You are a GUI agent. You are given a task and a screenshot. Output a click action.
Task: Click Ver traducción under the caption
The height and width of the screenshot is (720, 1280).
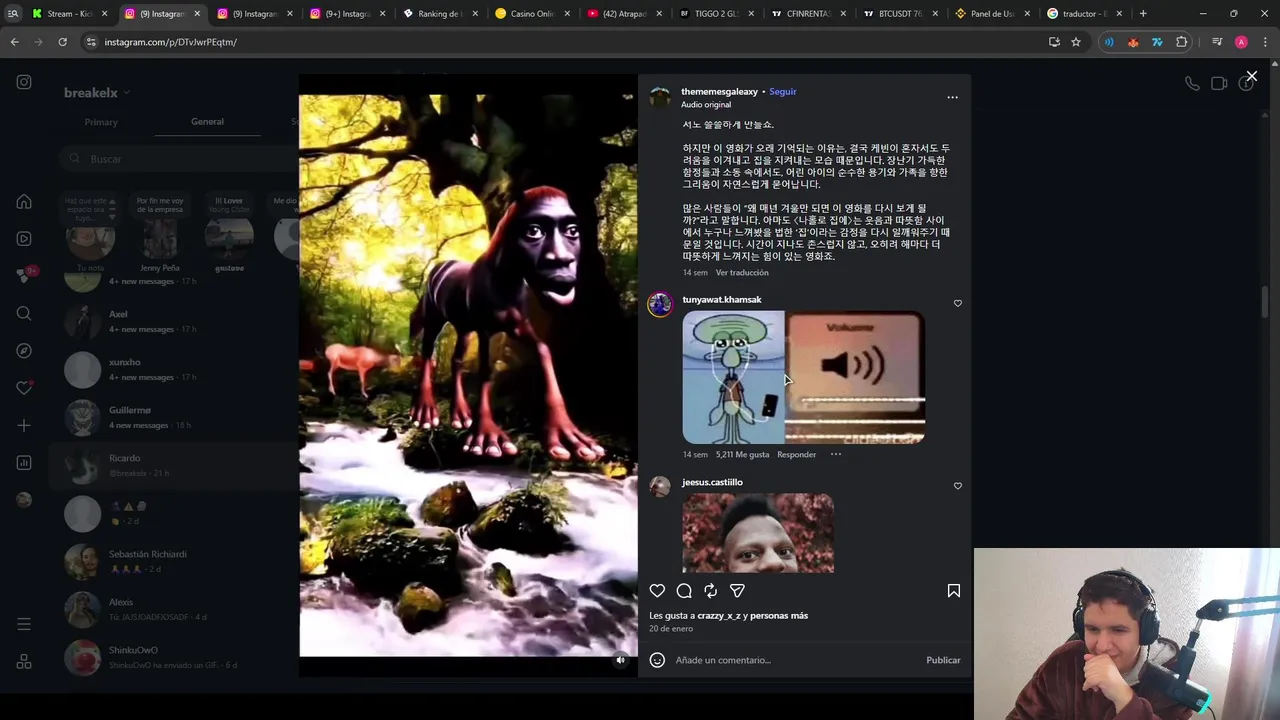pos(742,273)
